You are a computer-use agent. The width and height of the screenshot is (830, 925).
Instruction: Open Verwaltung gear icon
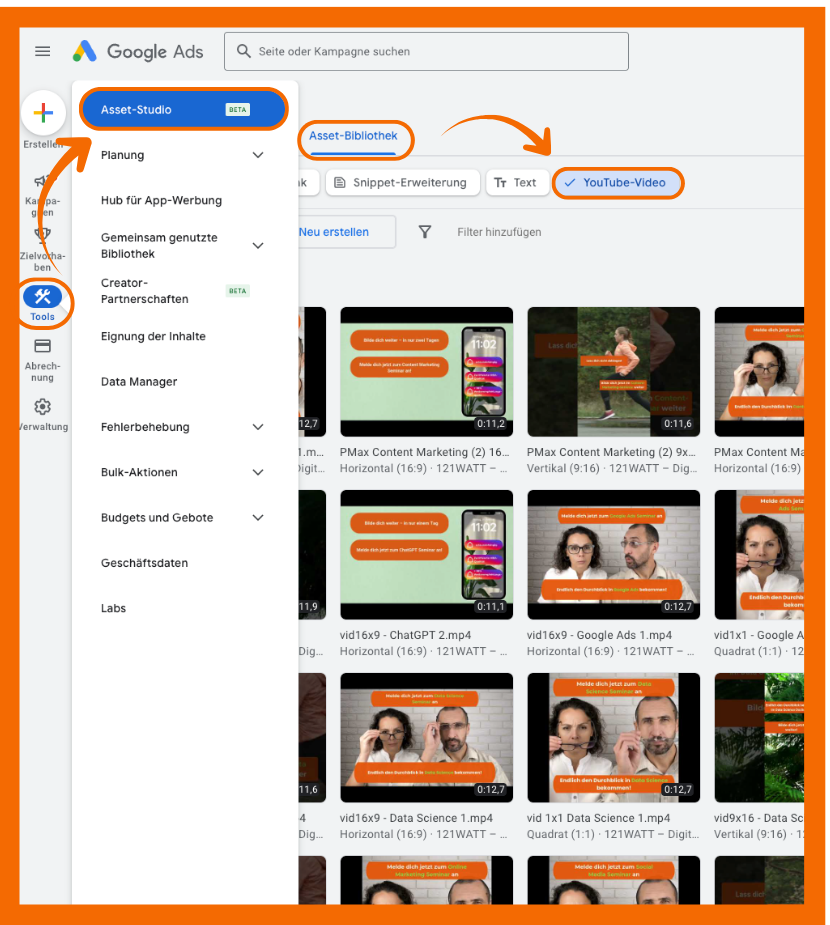(43, 407)
